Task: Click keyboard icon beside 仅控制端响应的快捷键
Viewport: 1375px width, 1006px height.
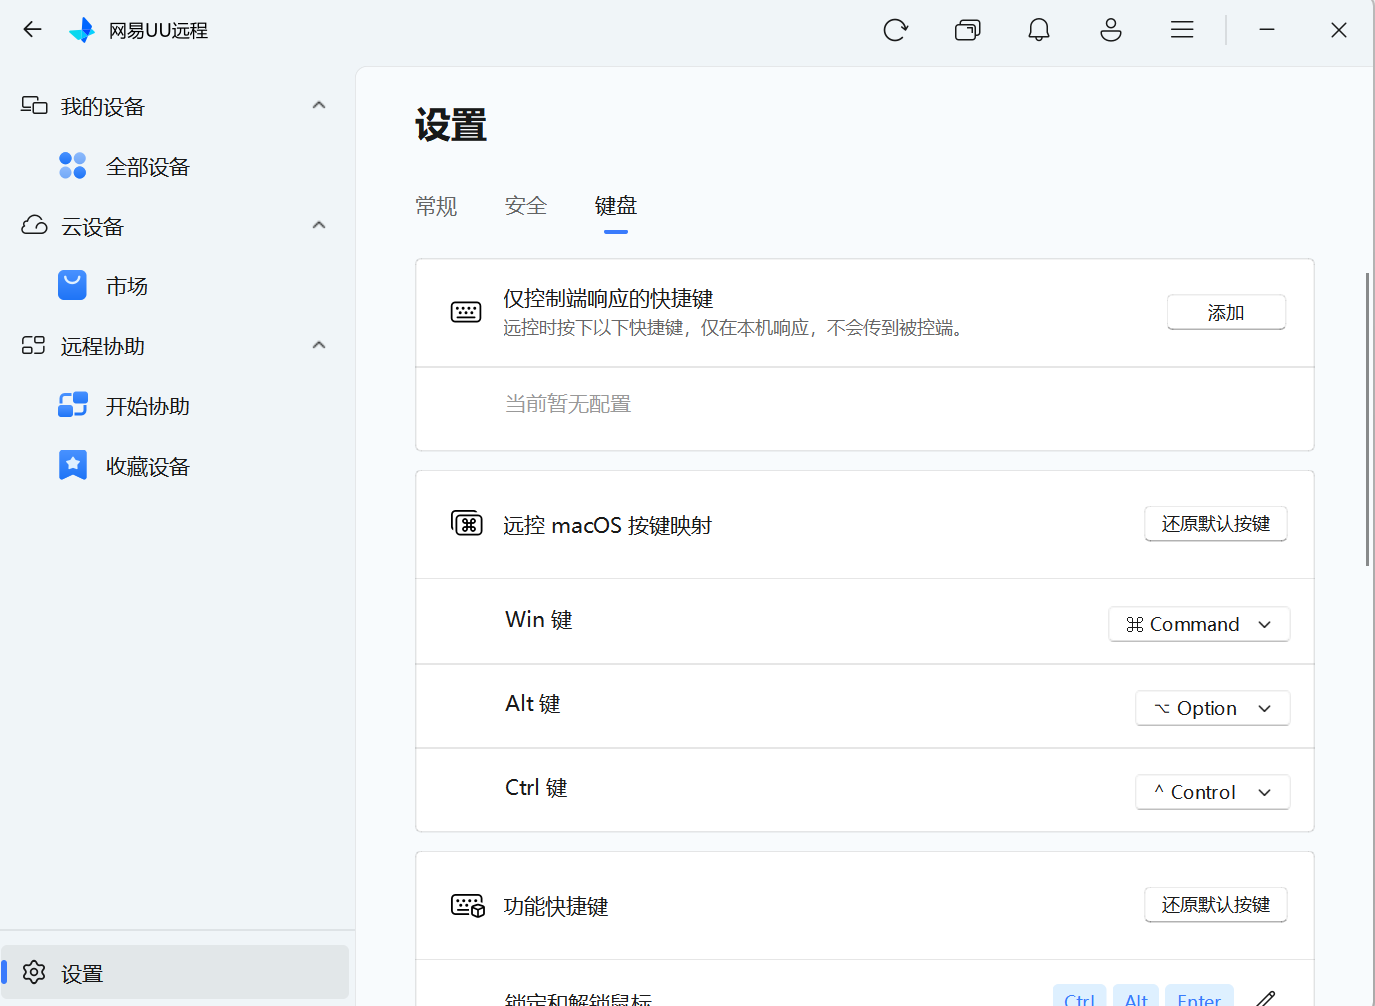Action: (466, 312)
